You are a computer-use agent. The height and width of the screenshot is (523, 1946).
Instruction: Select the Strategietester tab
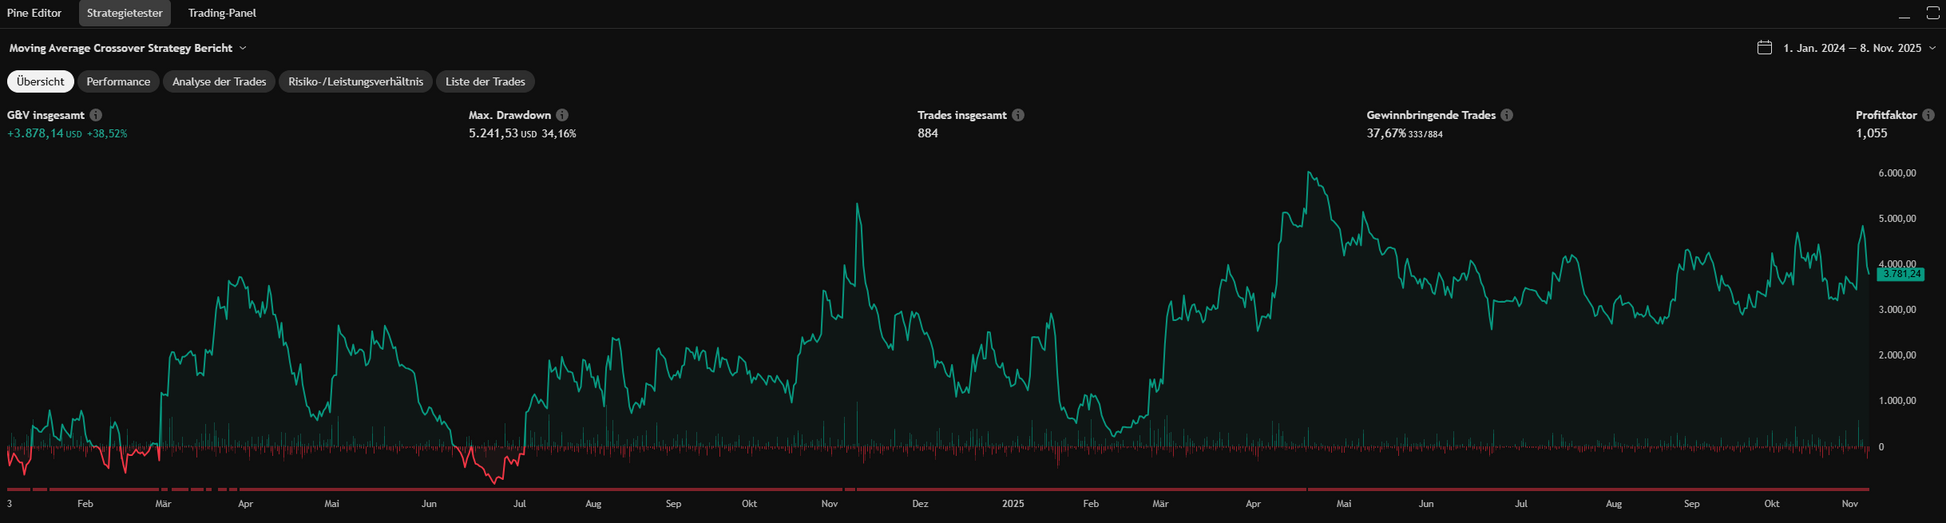click(125, 13)
